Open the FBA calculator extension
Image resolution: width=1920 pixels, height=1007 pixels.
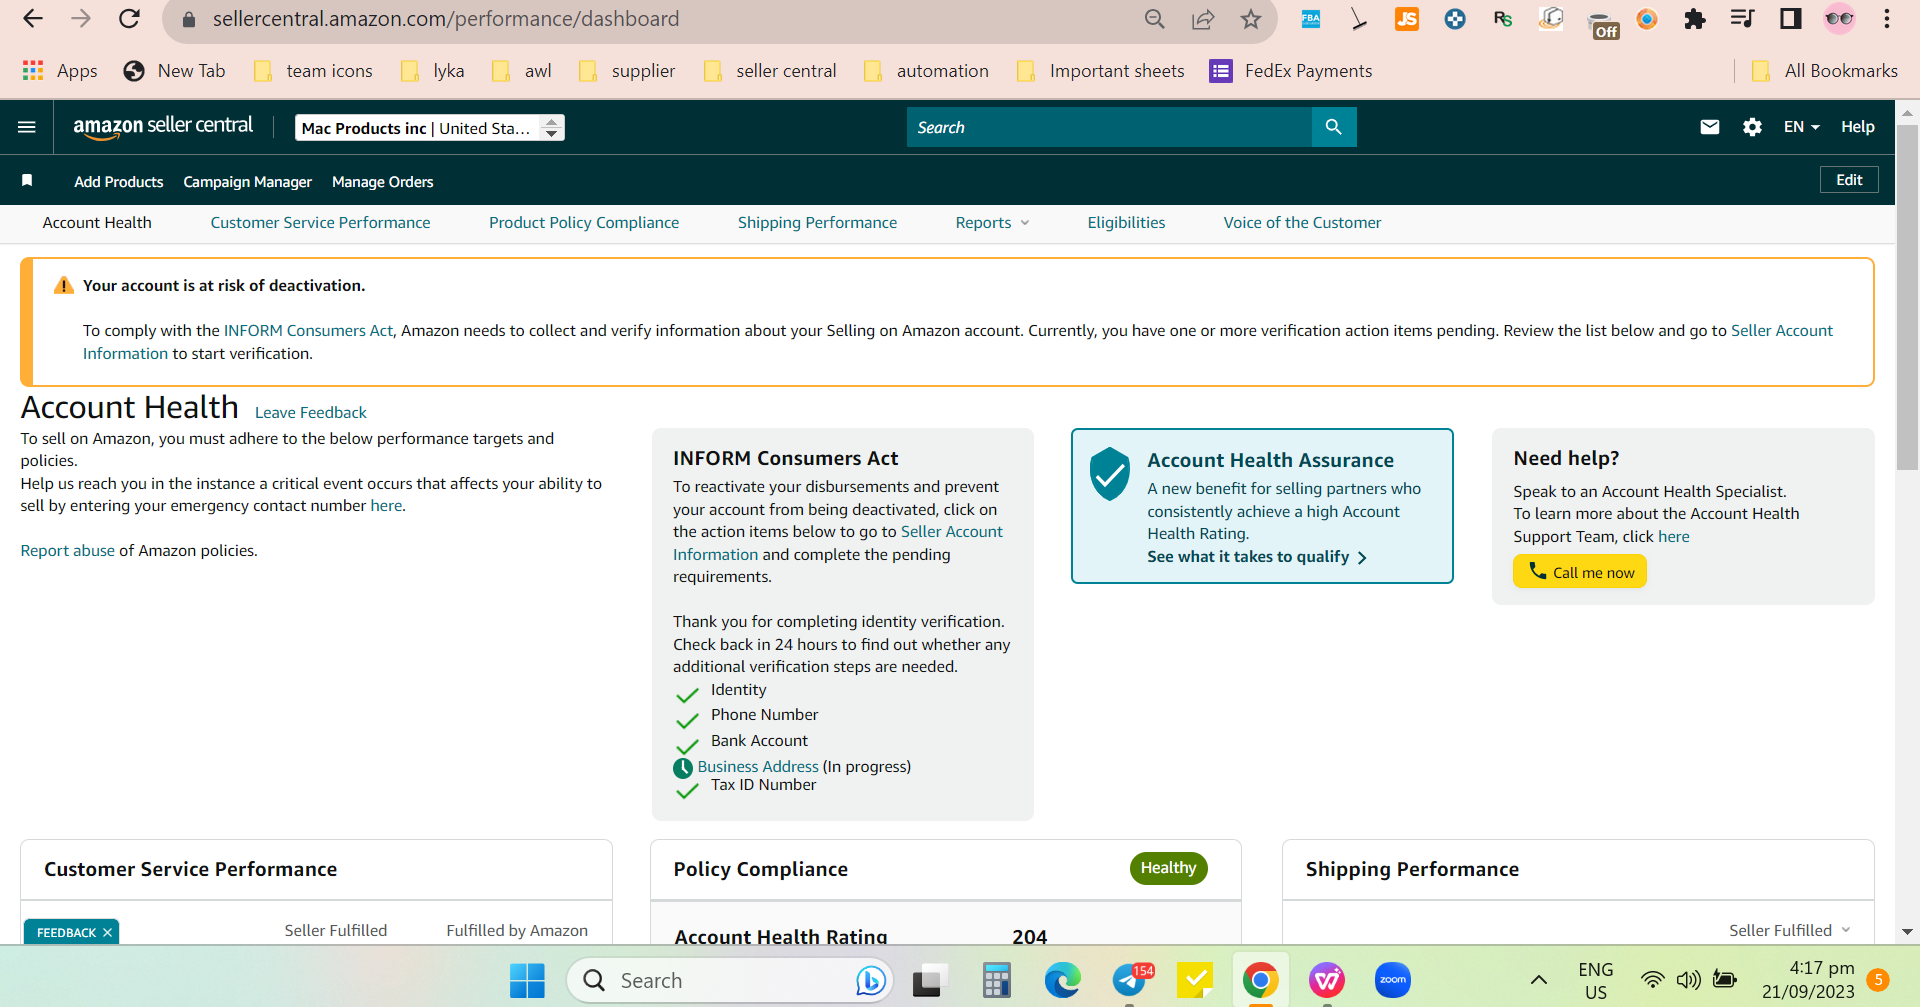click(1310, 19)
